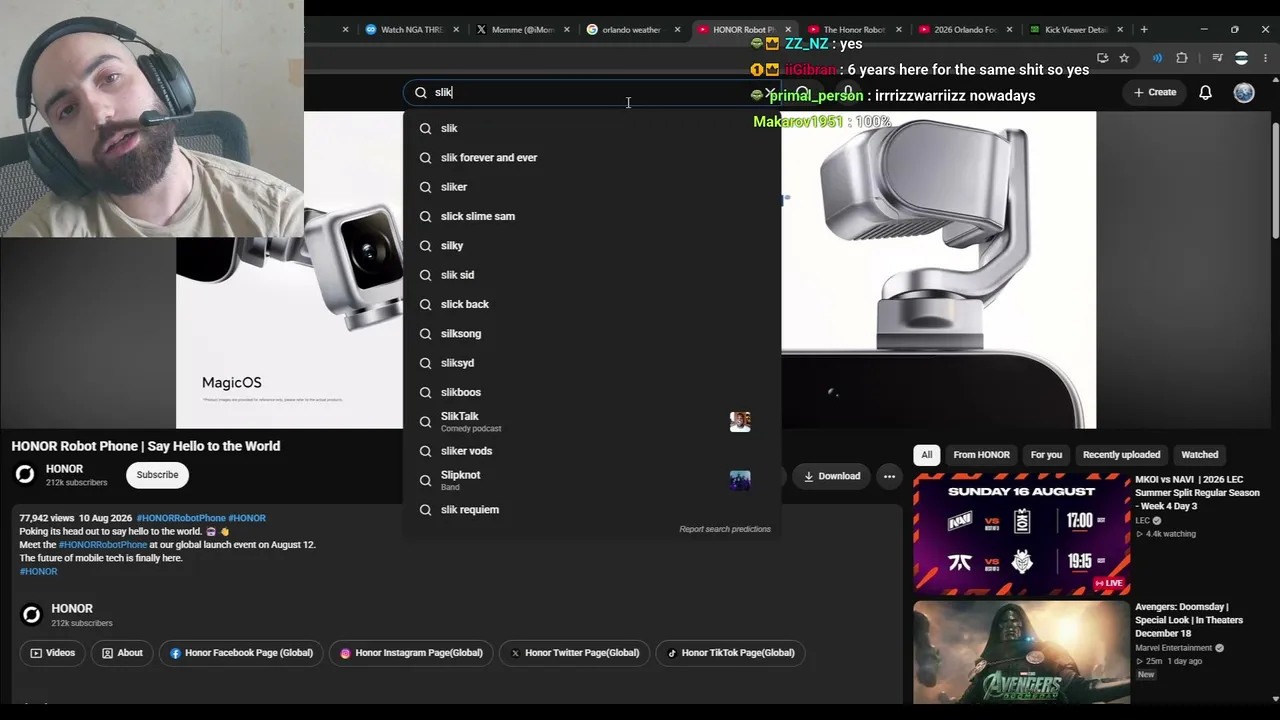Switch to the 2026 Orlando tab
This screenshot has height=720, width=1280.
[x=964, y=30]
